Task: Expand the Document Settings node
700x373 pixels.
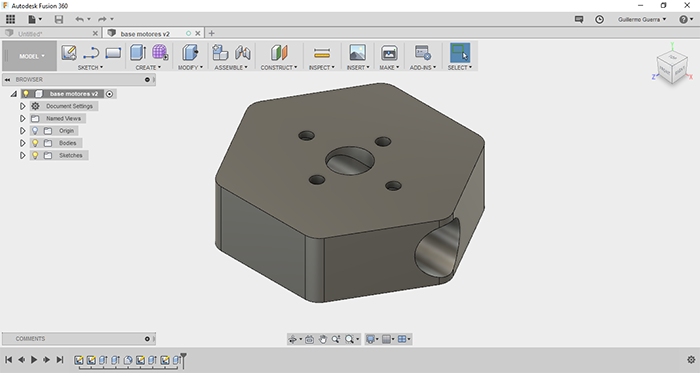Action: click(22, 106)
